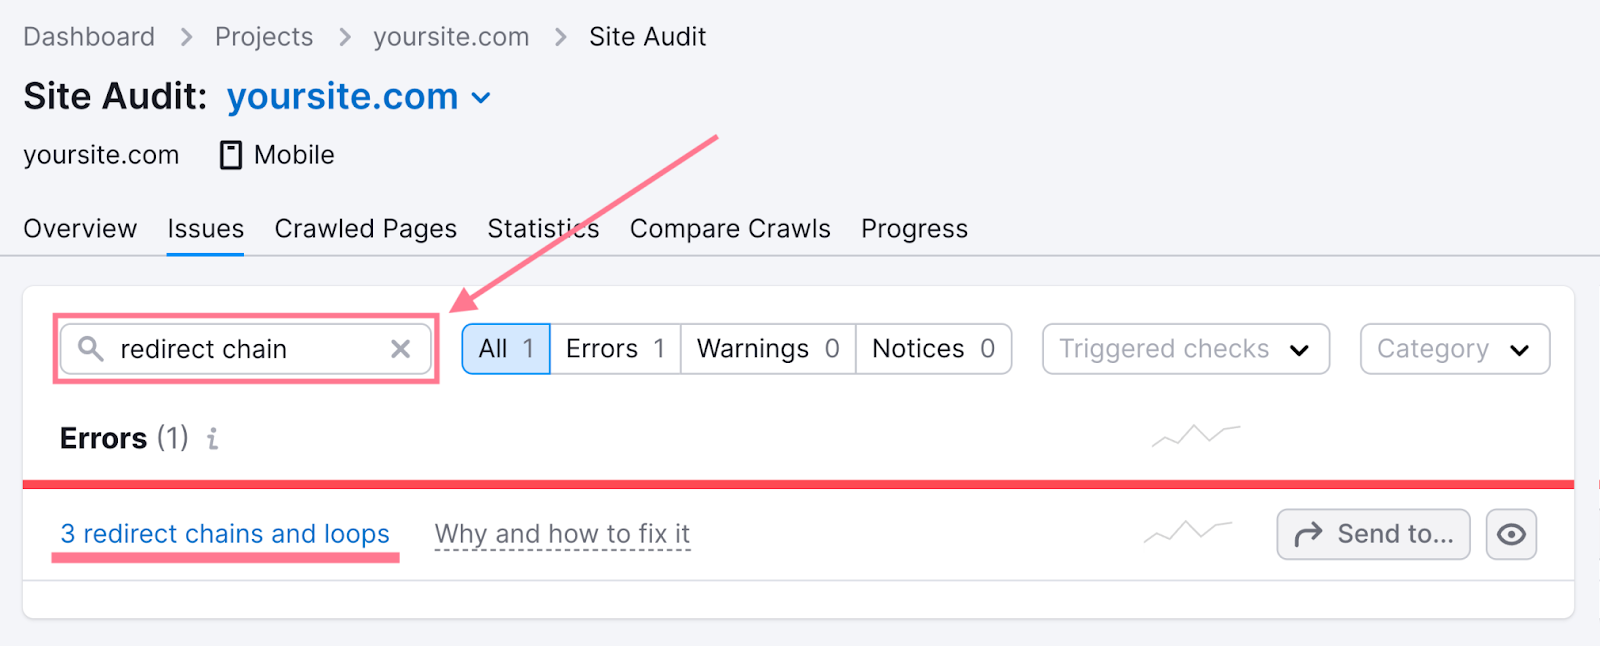The width and height of the screenshot is (1600, 646).
Task: Expand the yoursite.com project selector chevron
Action: pyautogui.click(x=481, y=97)
